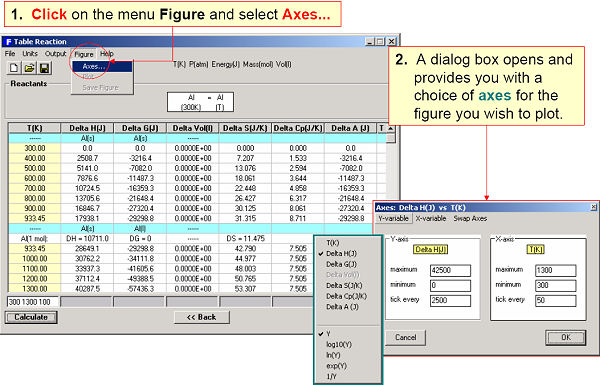Open the Figure menu
Screen dimensions: 600x385
coord(84,54)
